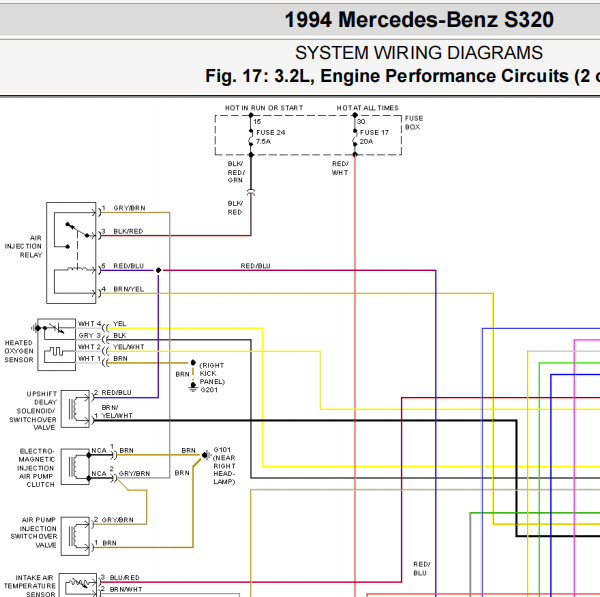This screenshot has height=597, width=600.
Task: Click the "YEL/WHT" label at oxygen sensor pin 2
Action: [129, 347]
